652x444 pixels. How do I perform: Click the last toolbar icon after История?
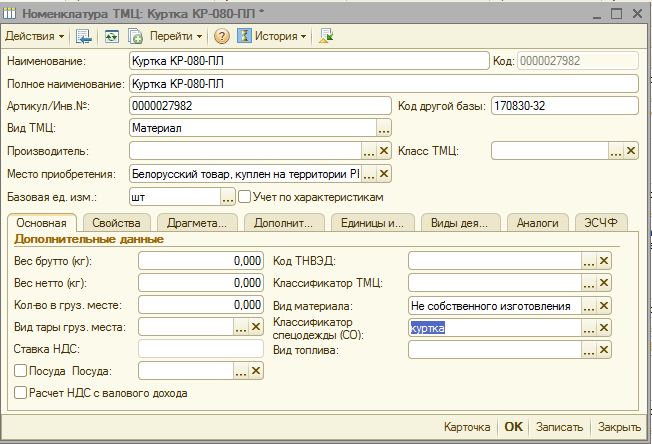tap(326, 36)
